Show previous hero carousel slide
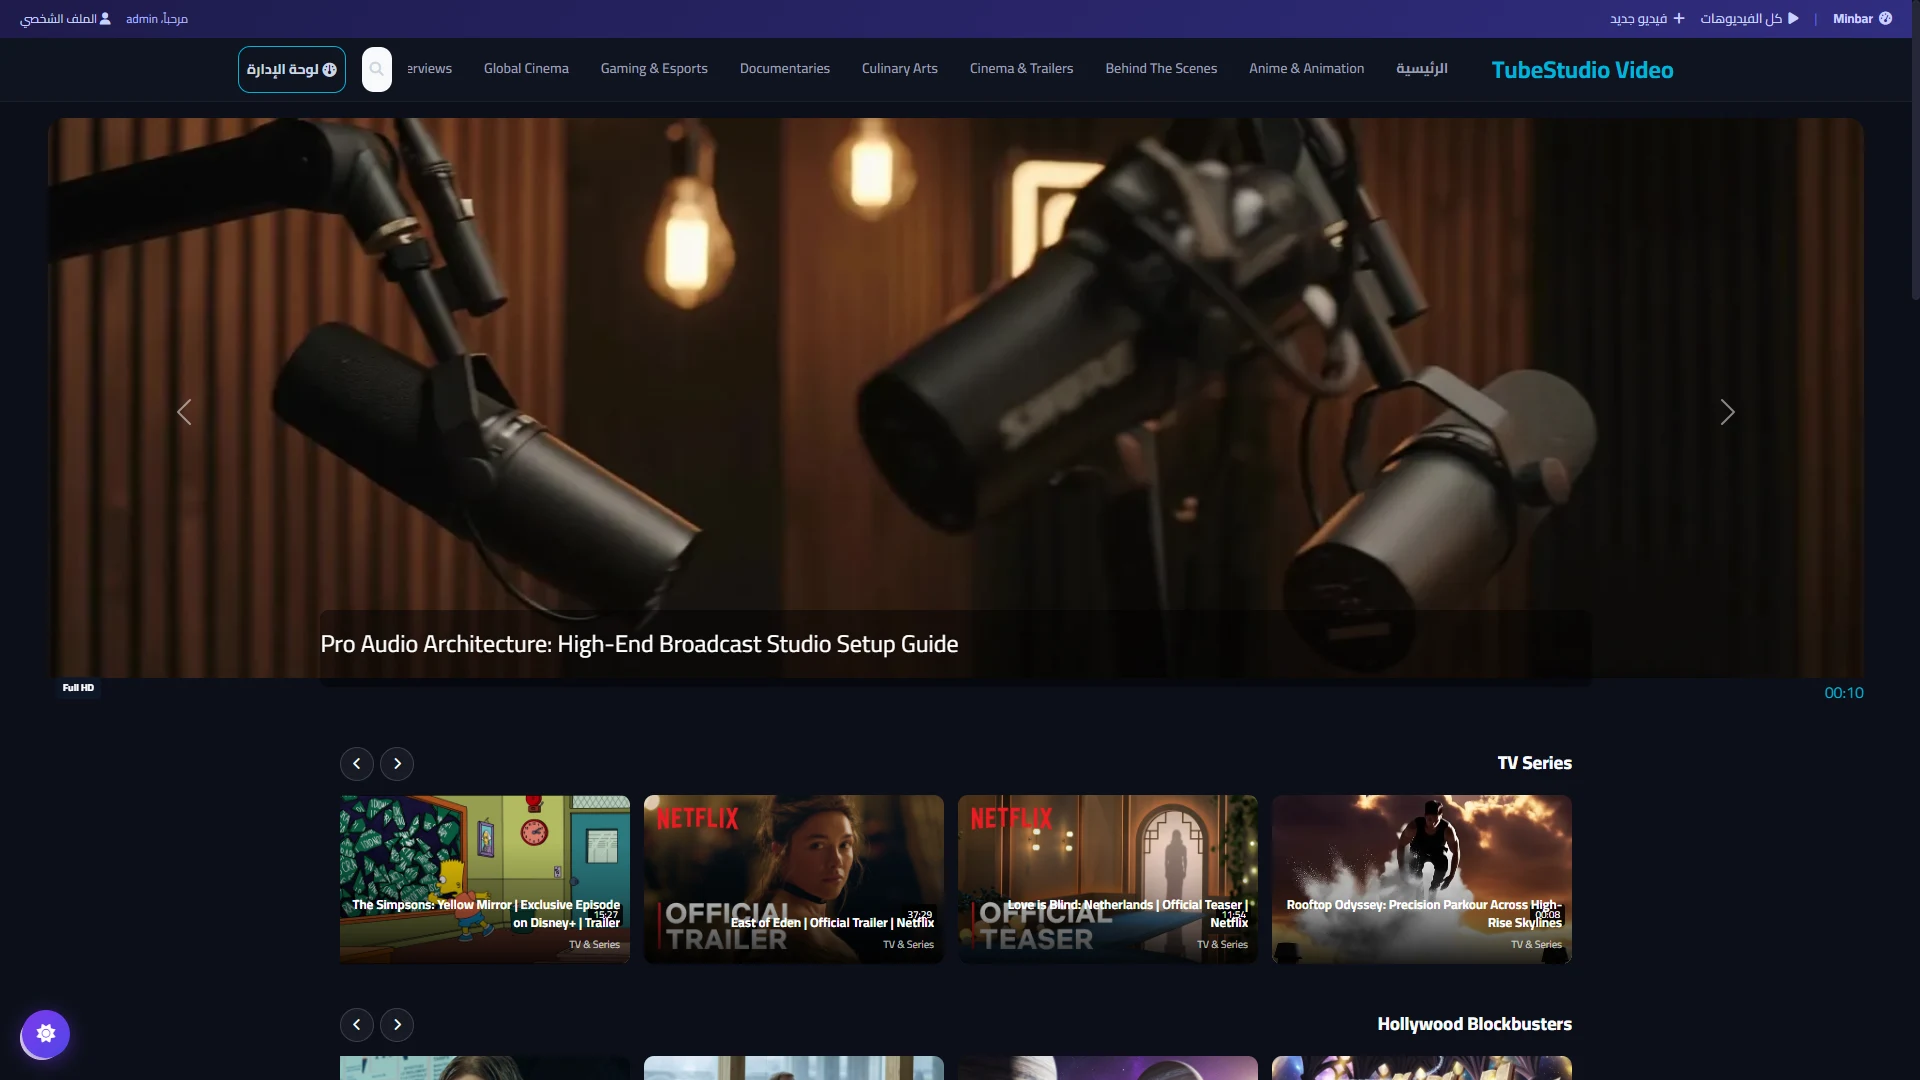1920x1080 pixels. click(184, 412)
